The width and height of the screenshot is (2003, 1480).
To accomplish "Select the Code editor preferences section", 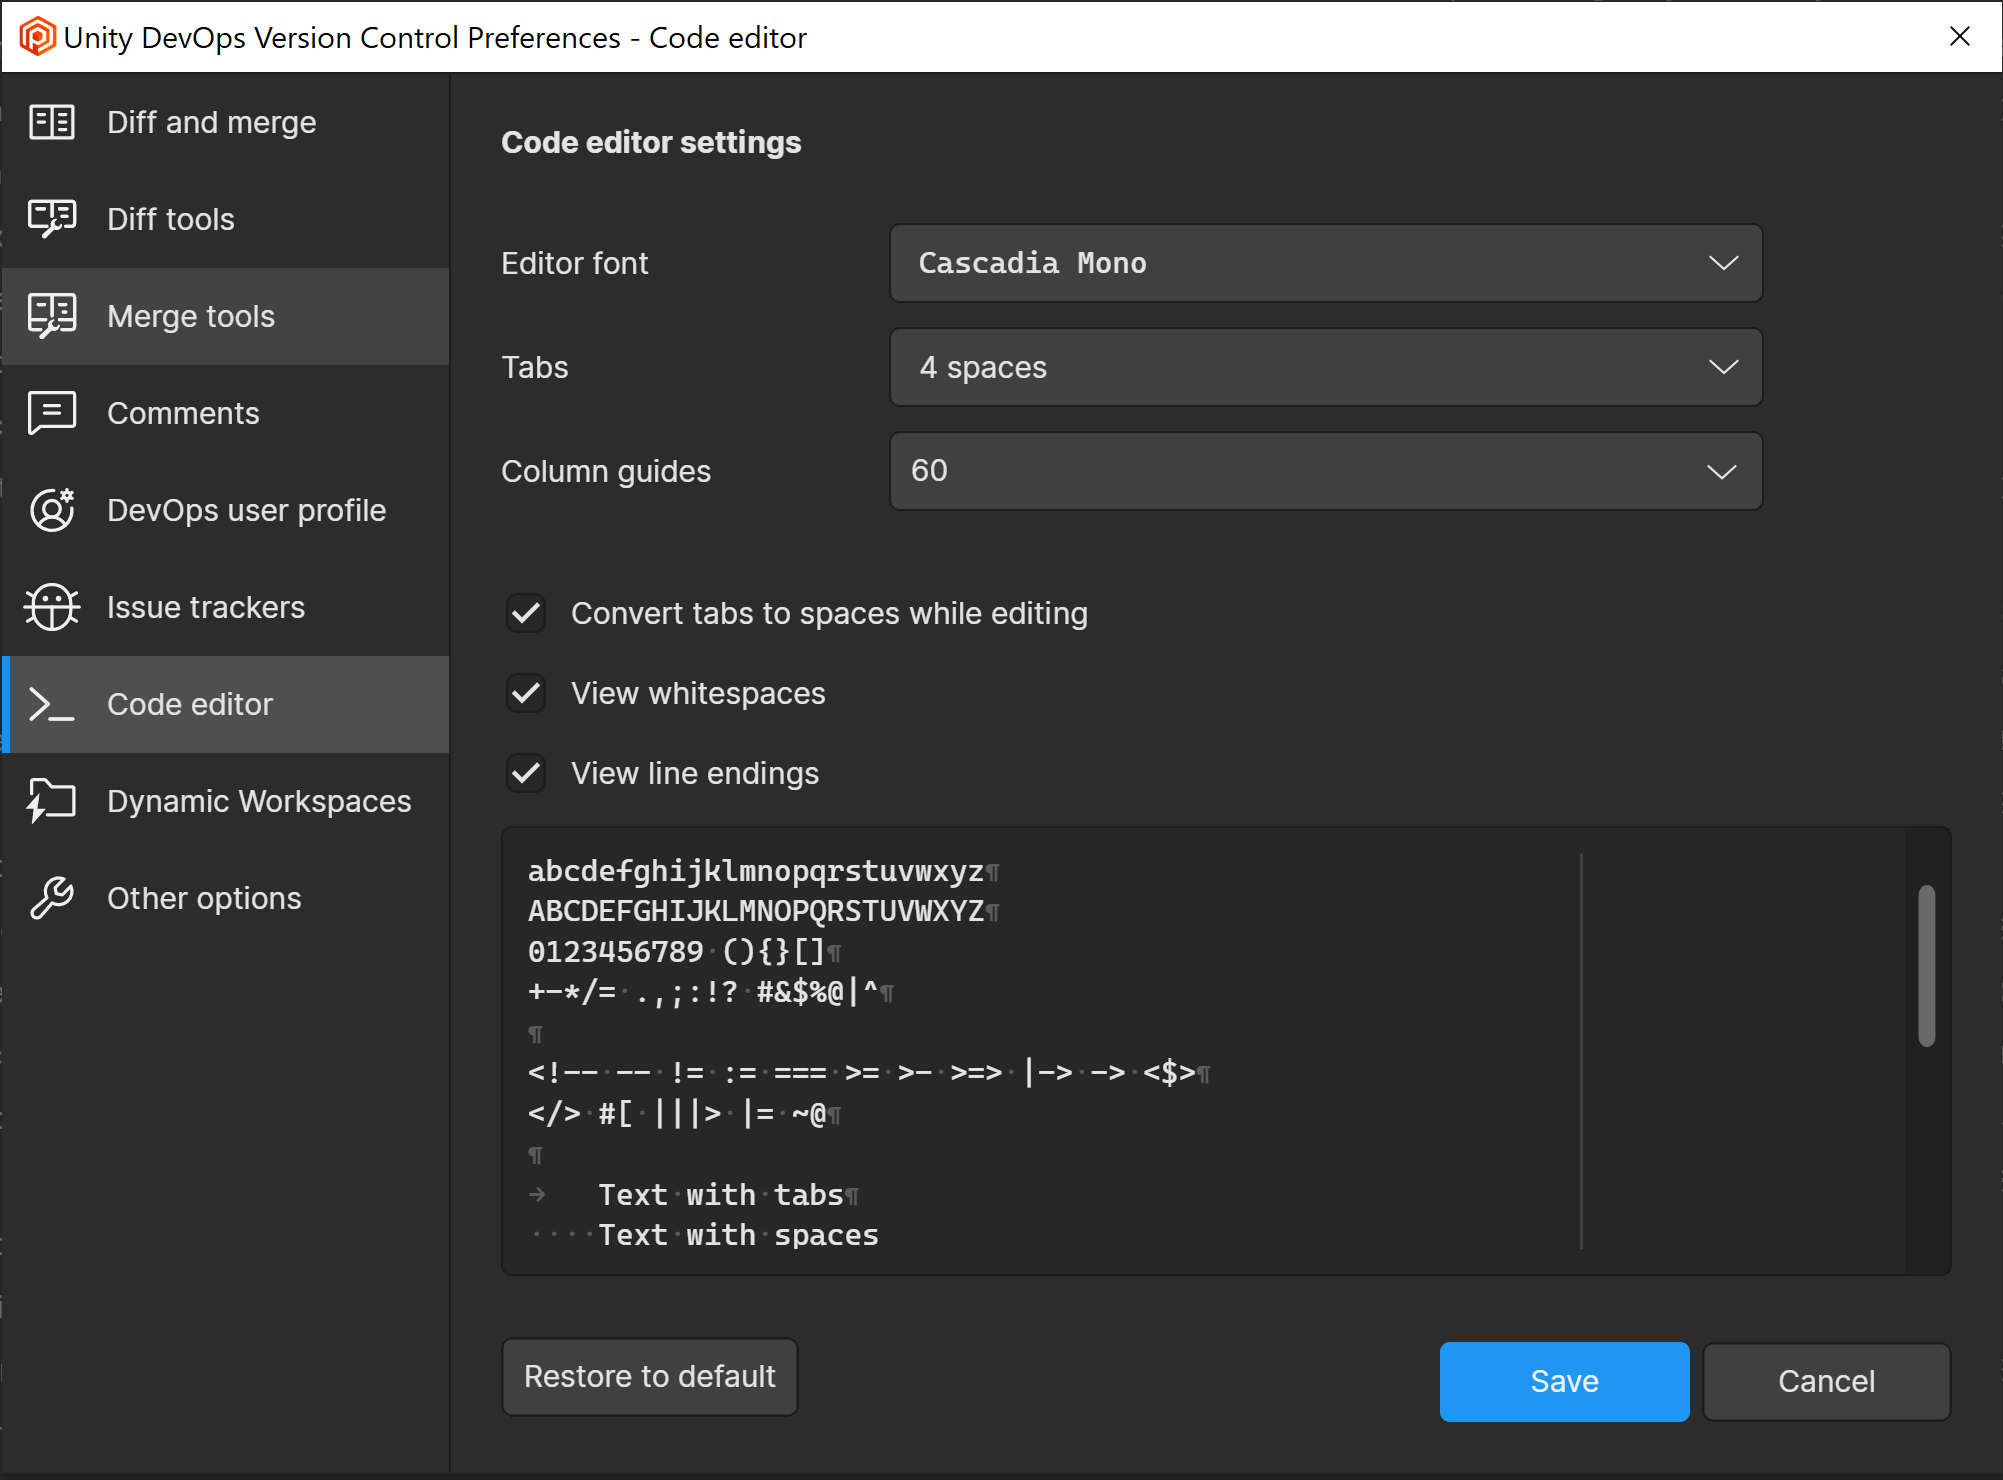I will [x=190, y=703].
